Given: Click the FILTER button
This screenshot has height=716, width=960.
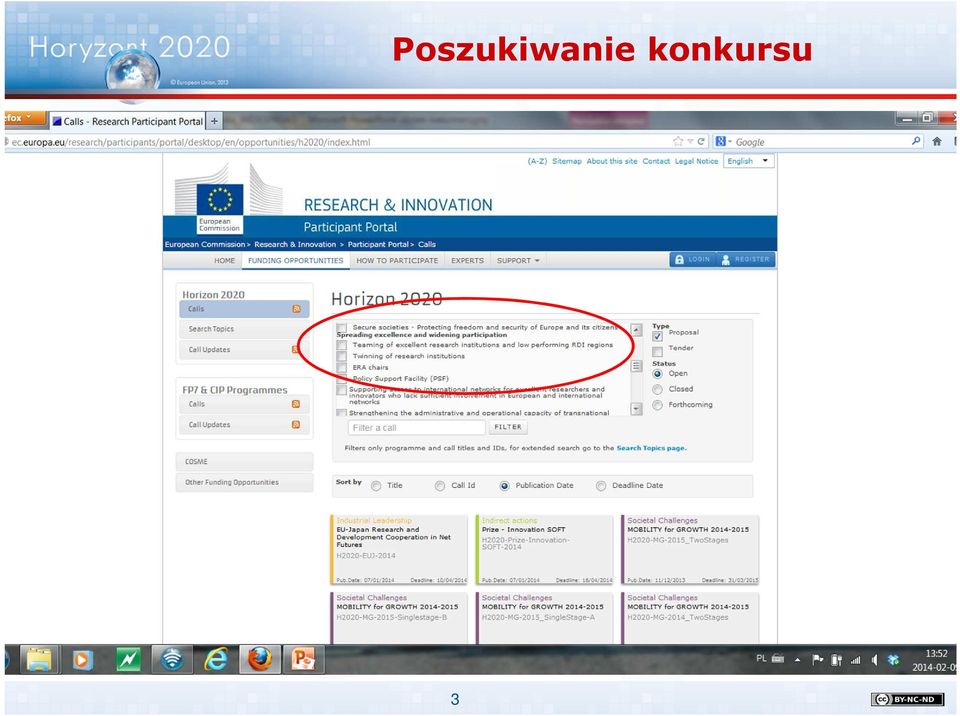Looking at the screenshot, I should (508, 427).
